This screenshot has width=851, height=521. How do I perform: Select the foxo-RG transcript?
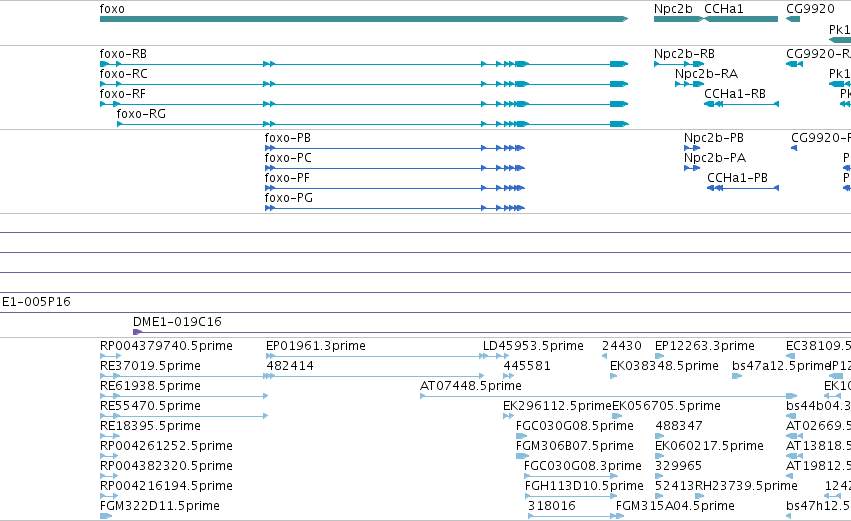click(373, 124)
